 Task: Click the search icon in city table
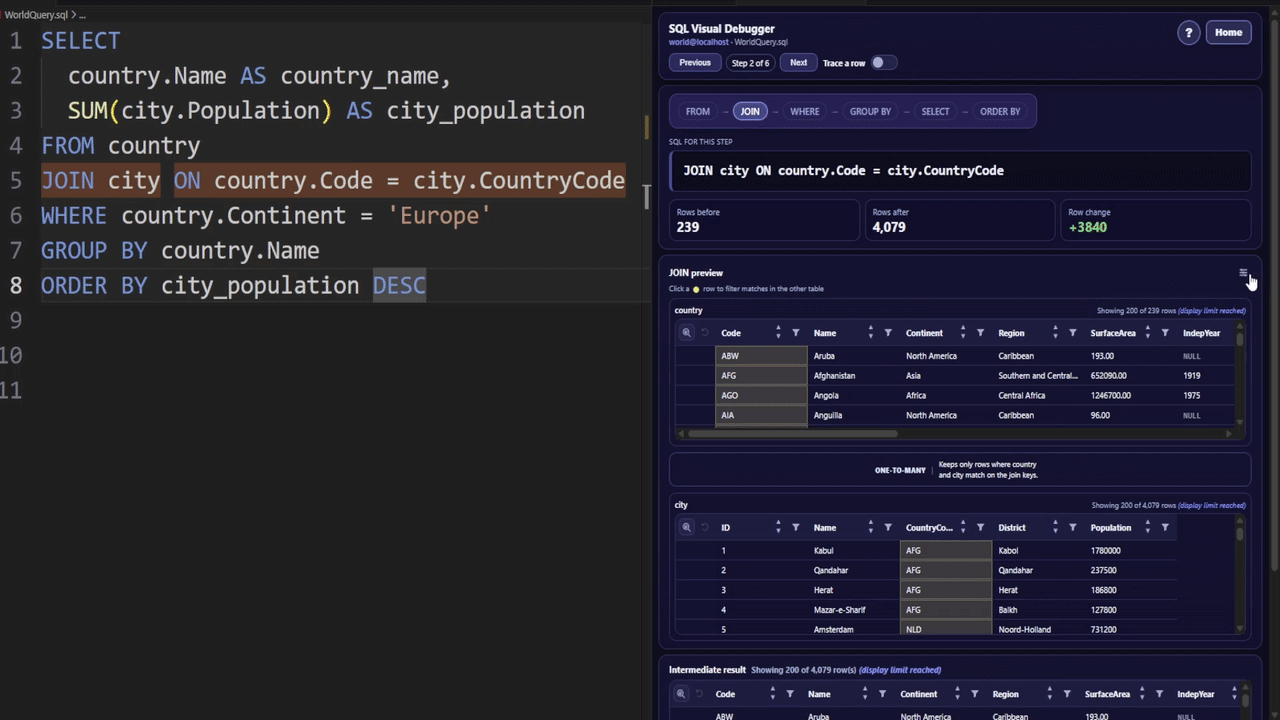[686, 528]
